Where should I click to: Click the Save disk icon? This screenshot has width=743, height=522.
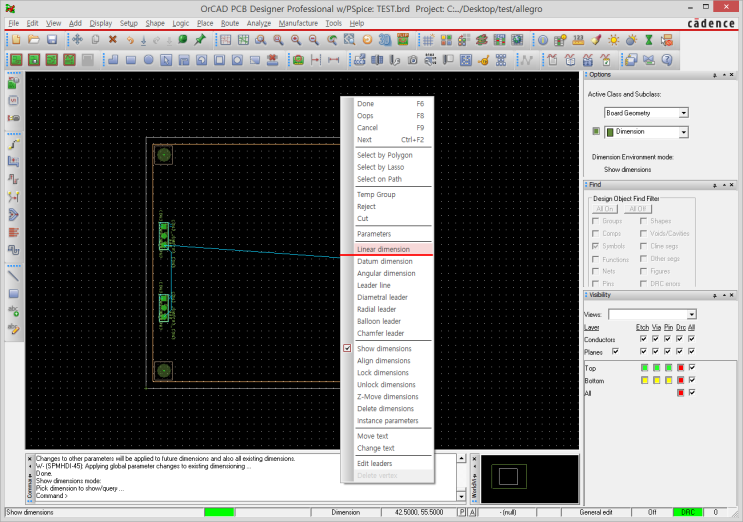click(50, 40)
